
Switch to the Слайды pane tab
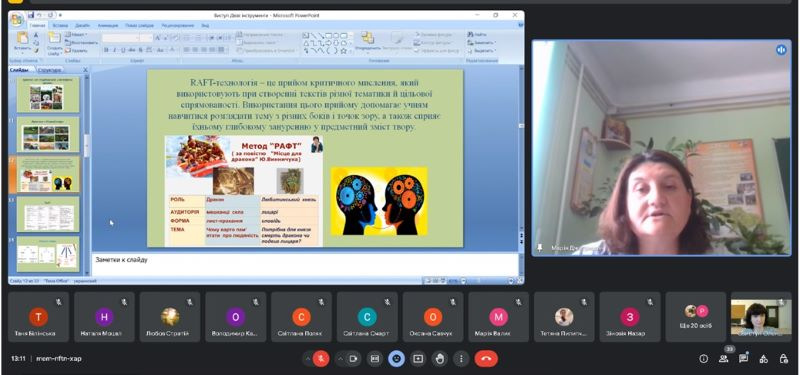point(19,70)
